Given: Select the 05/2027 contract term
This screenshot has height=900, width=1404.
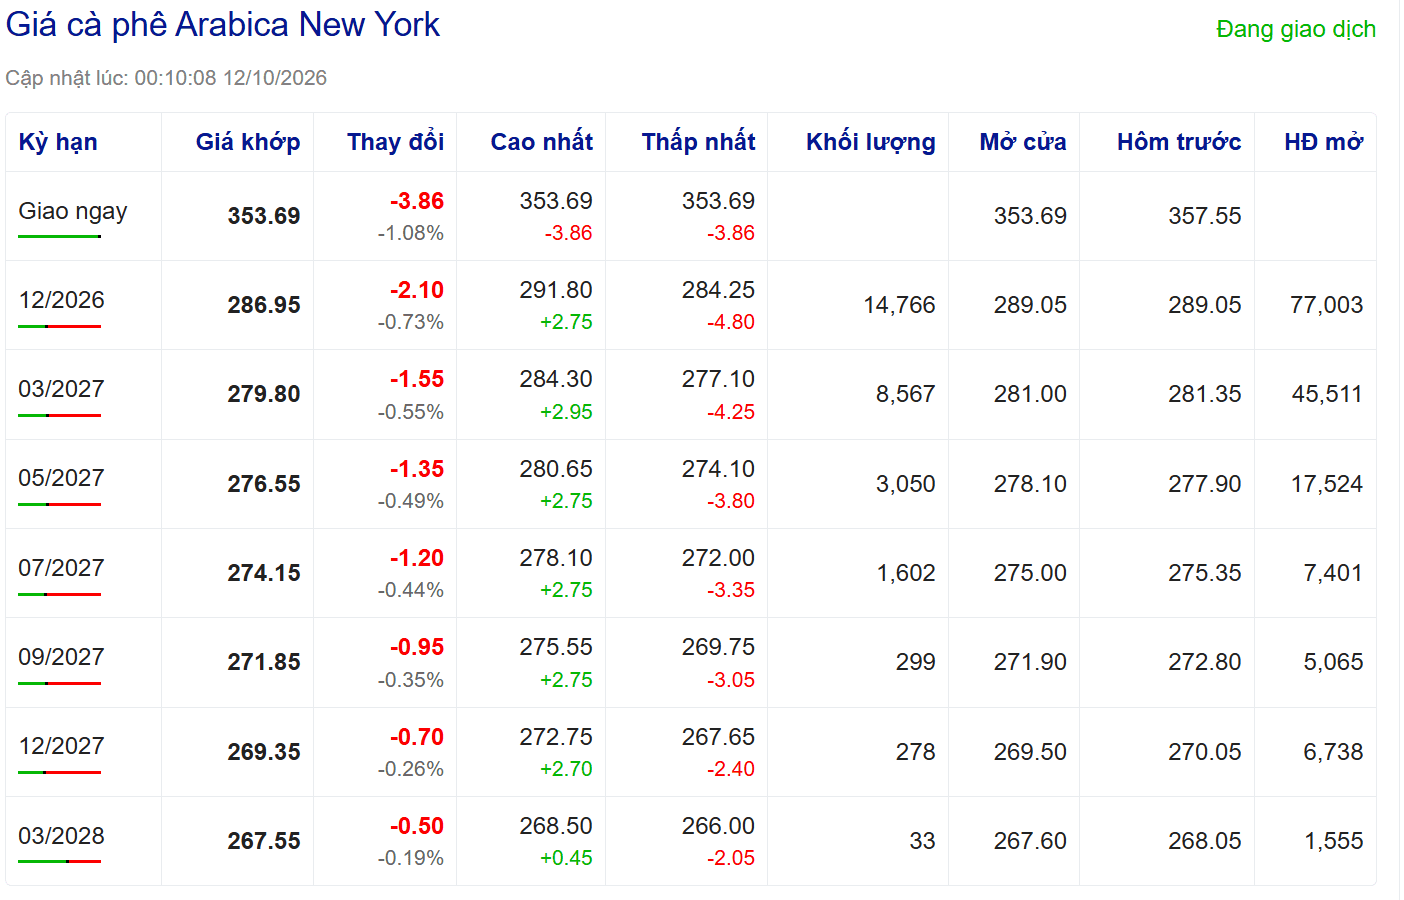Looking at the screenshot, I should tap(61, 478).
